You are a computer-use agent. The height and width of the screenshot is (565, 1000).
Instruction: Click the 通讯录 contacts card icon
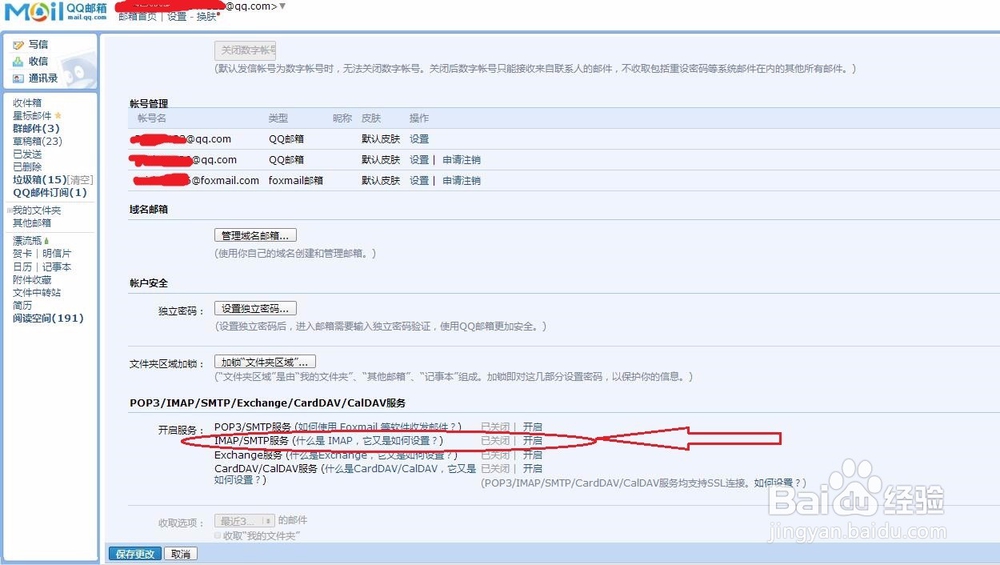coord(18,78)
